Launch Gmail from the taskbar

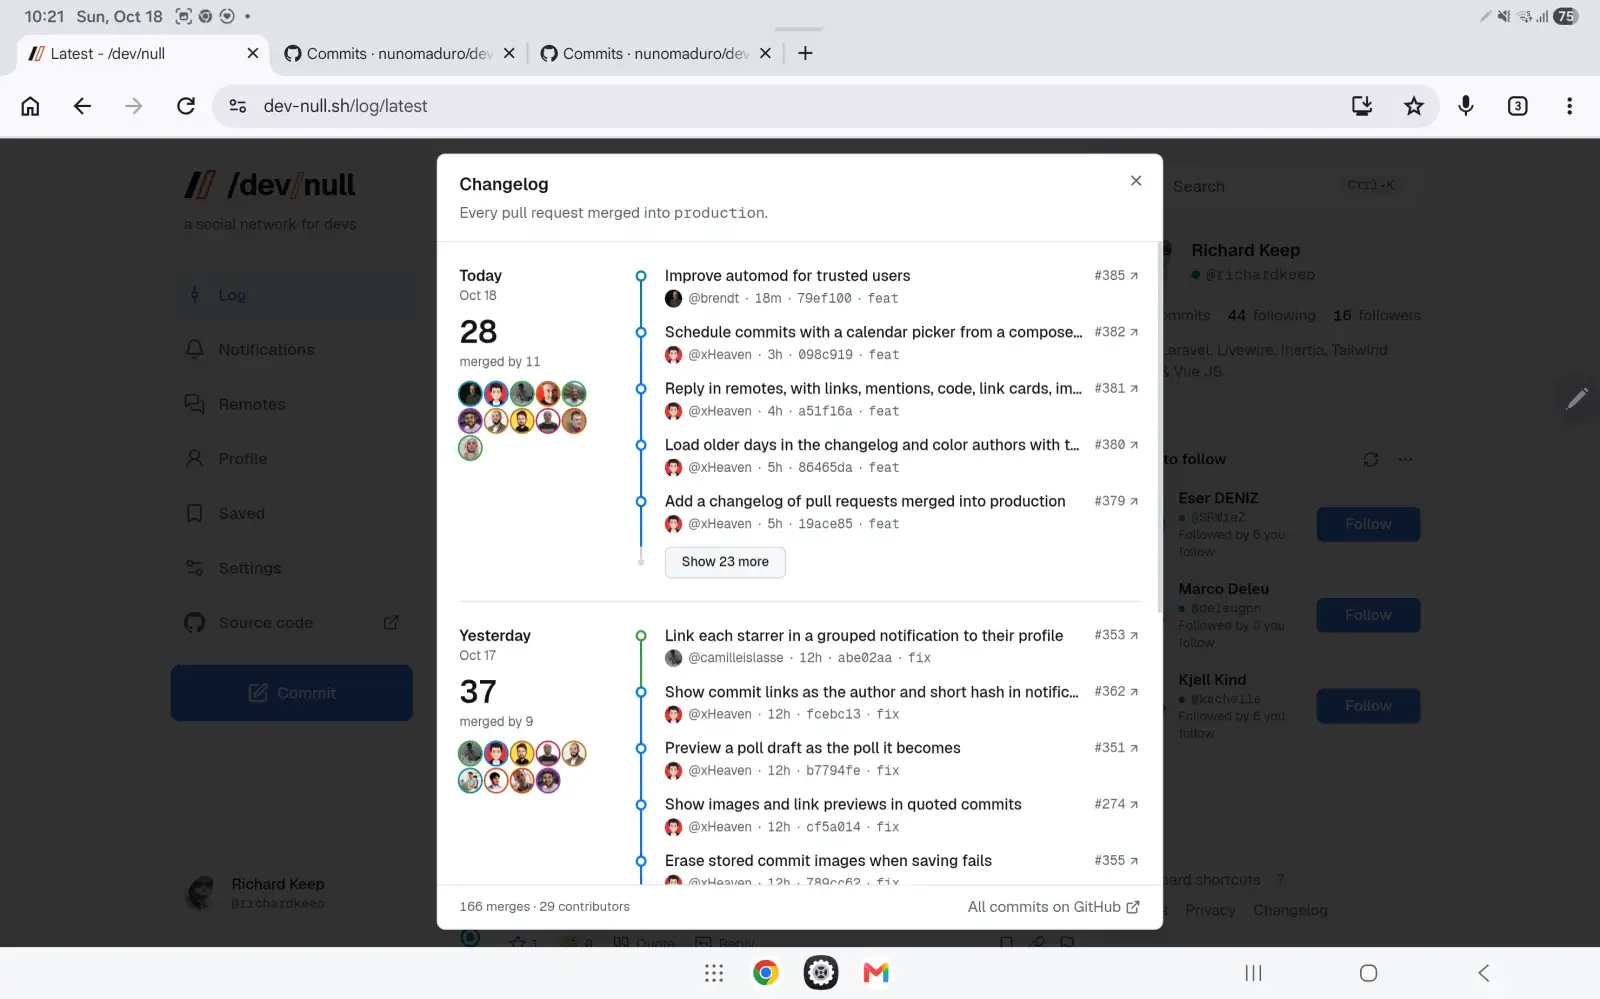(876, 973)
